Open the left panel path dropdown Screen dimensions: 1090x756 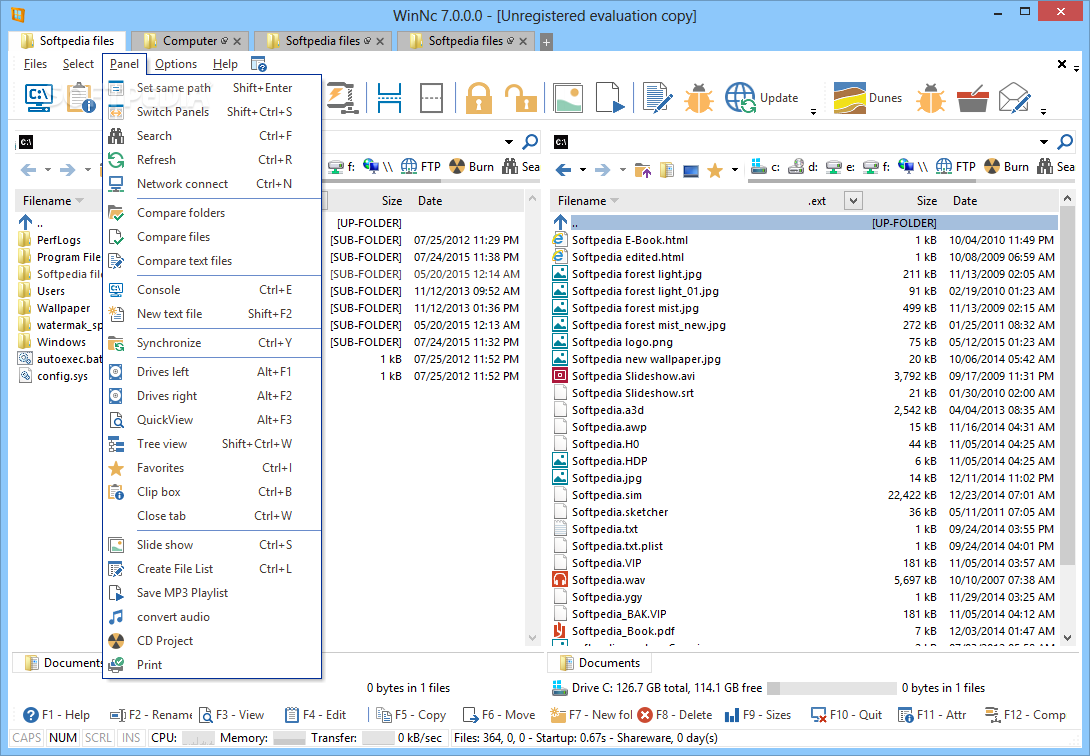[509, 142]
